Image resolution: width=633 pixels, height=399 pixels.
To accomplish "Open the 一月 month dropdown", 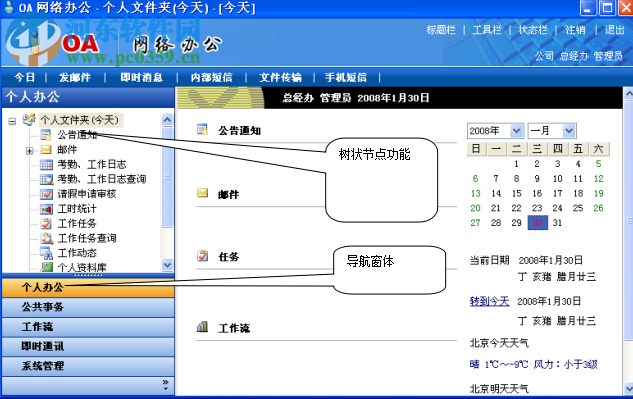I will 568,130.
